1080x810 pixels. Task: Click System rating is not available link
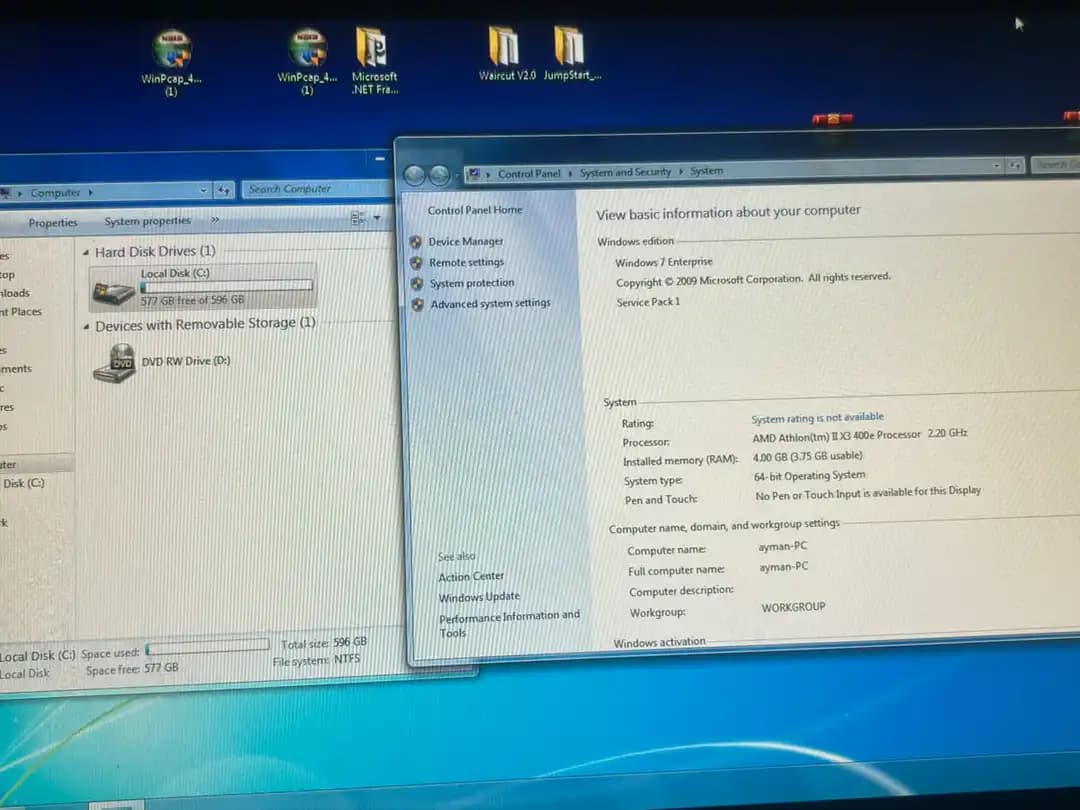[x=817, y=418]
